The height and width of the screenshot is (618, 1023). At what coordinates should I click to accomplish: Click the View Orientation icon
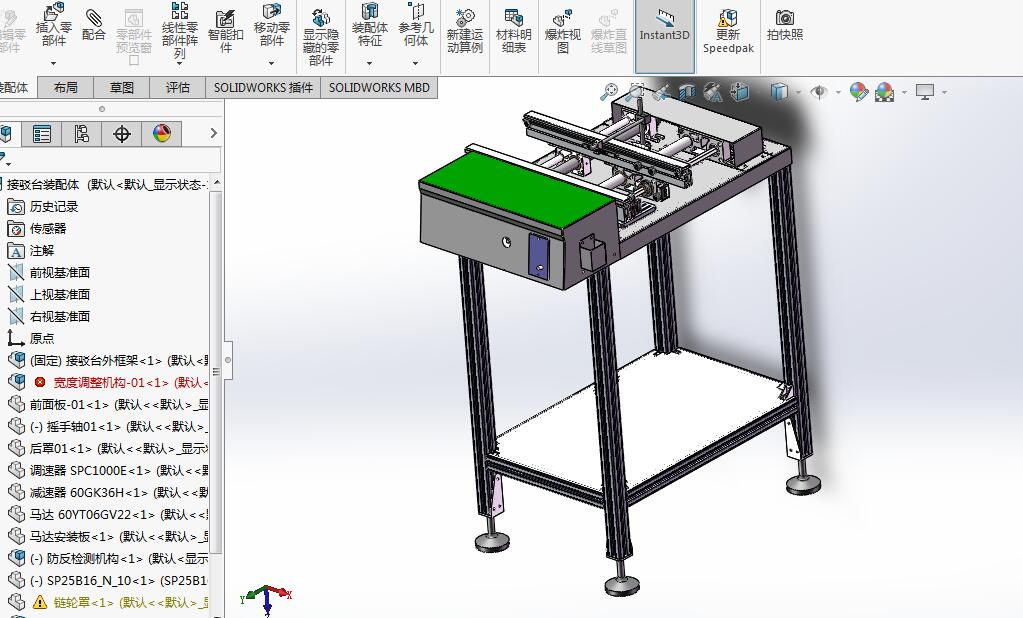click(x=740, y=92)
